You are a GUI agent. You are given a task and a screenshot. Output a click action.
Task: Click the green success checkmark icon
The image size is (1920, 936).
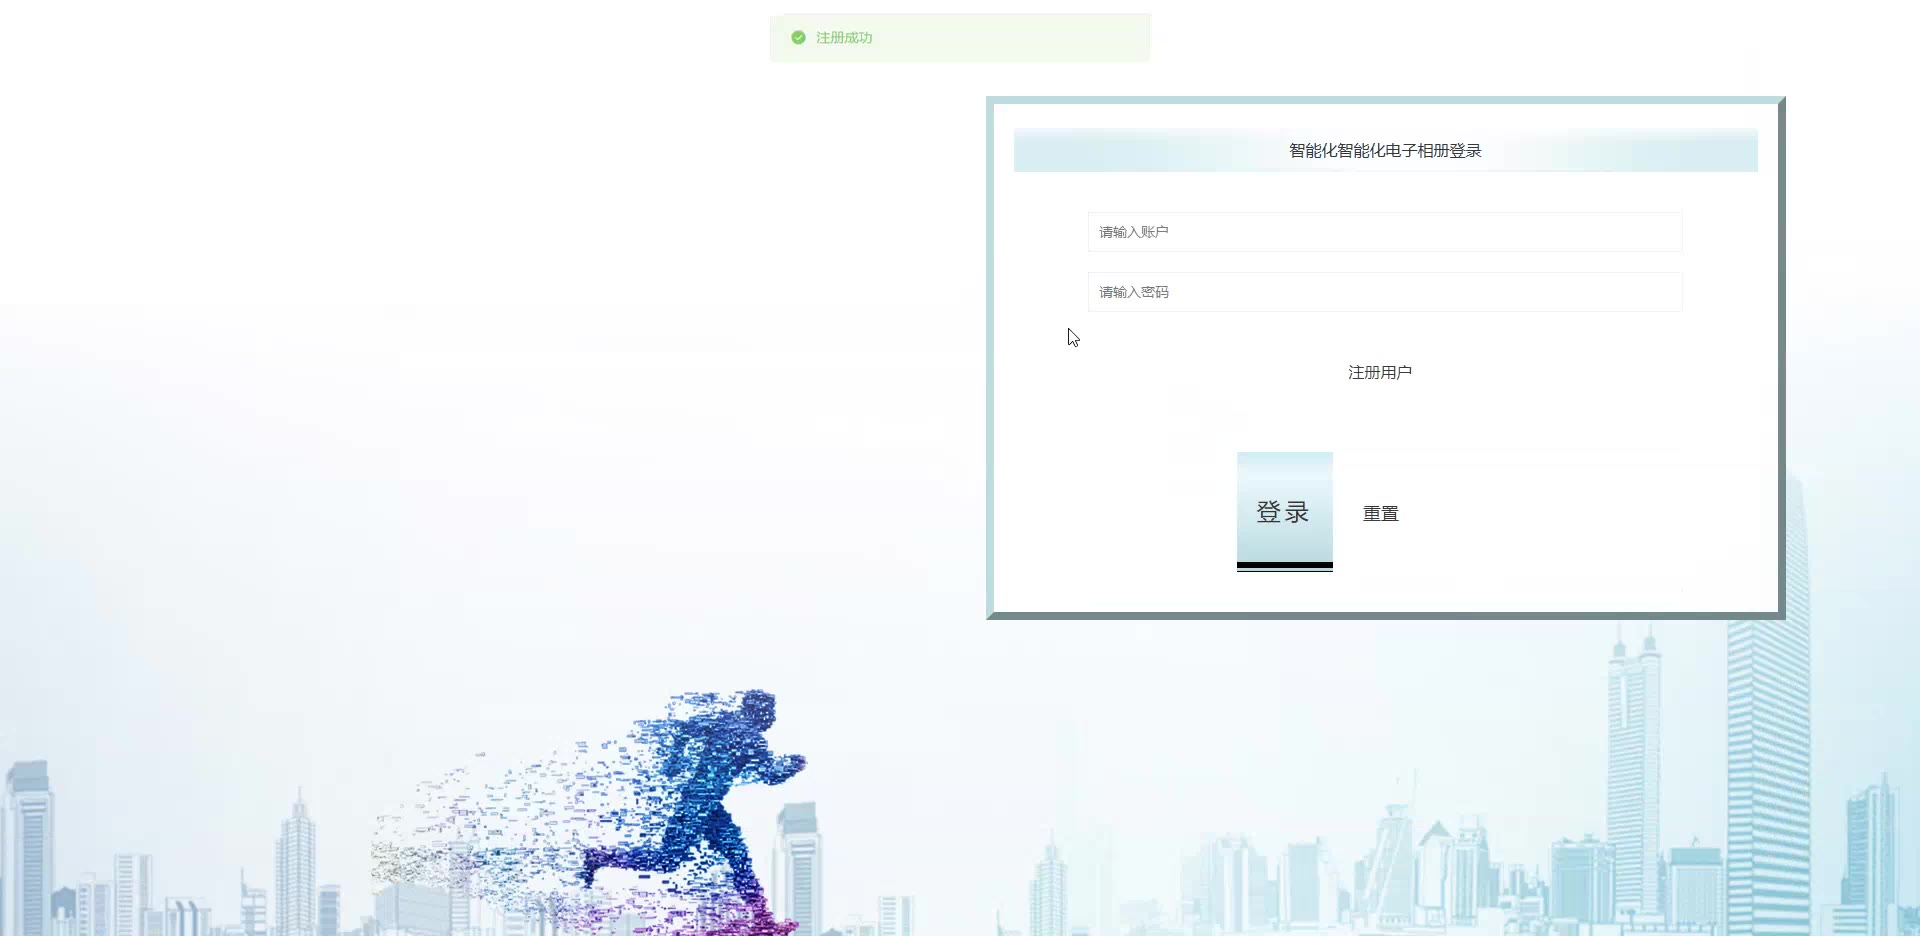coord(798,37)
